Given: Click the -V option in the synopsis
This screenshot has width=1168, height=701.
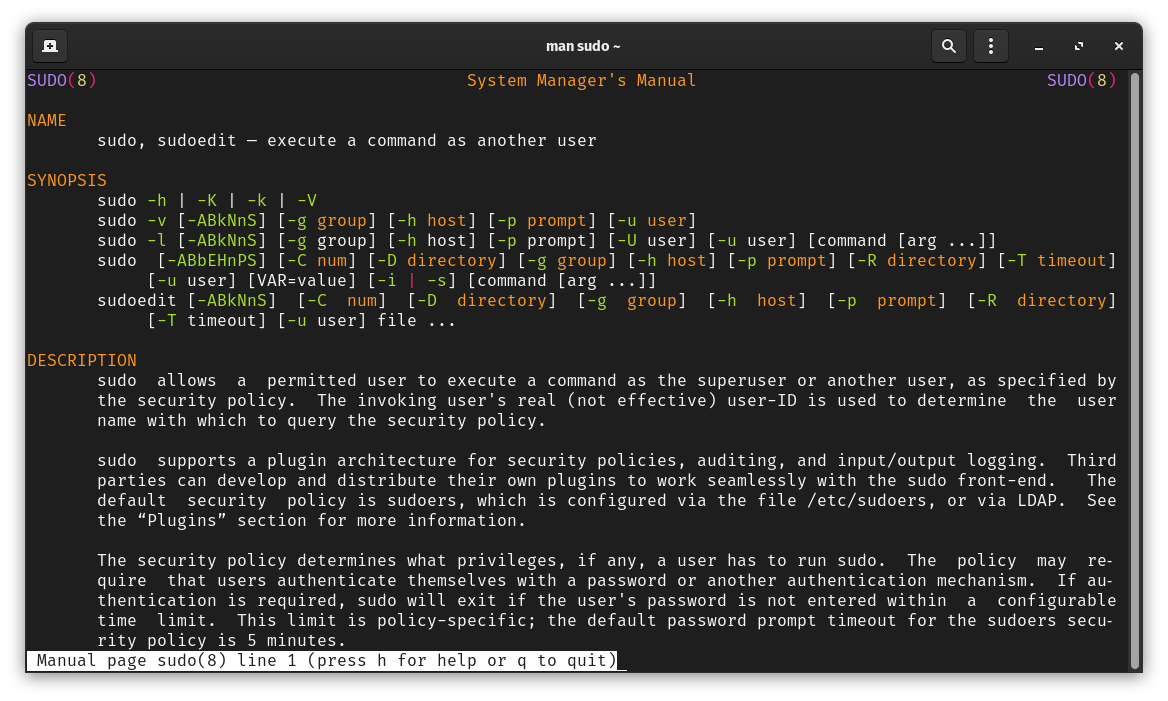Looking at the screenshot, I should point(307,201).
